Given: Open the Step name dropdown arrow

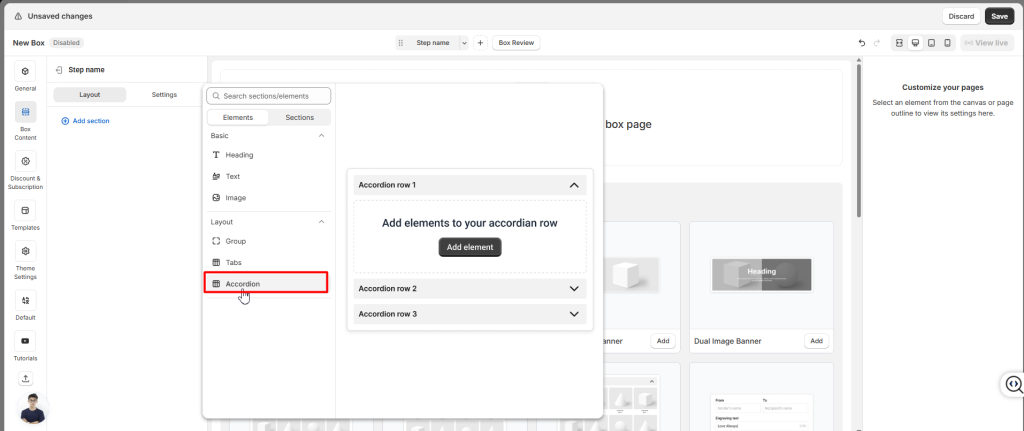Looking at the screenshot, I should 463,43.
